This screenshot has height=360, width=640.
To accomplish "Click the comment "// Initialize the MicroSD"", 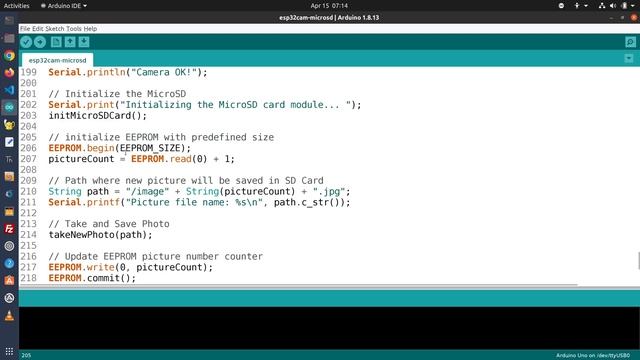I will pos(117,94).
